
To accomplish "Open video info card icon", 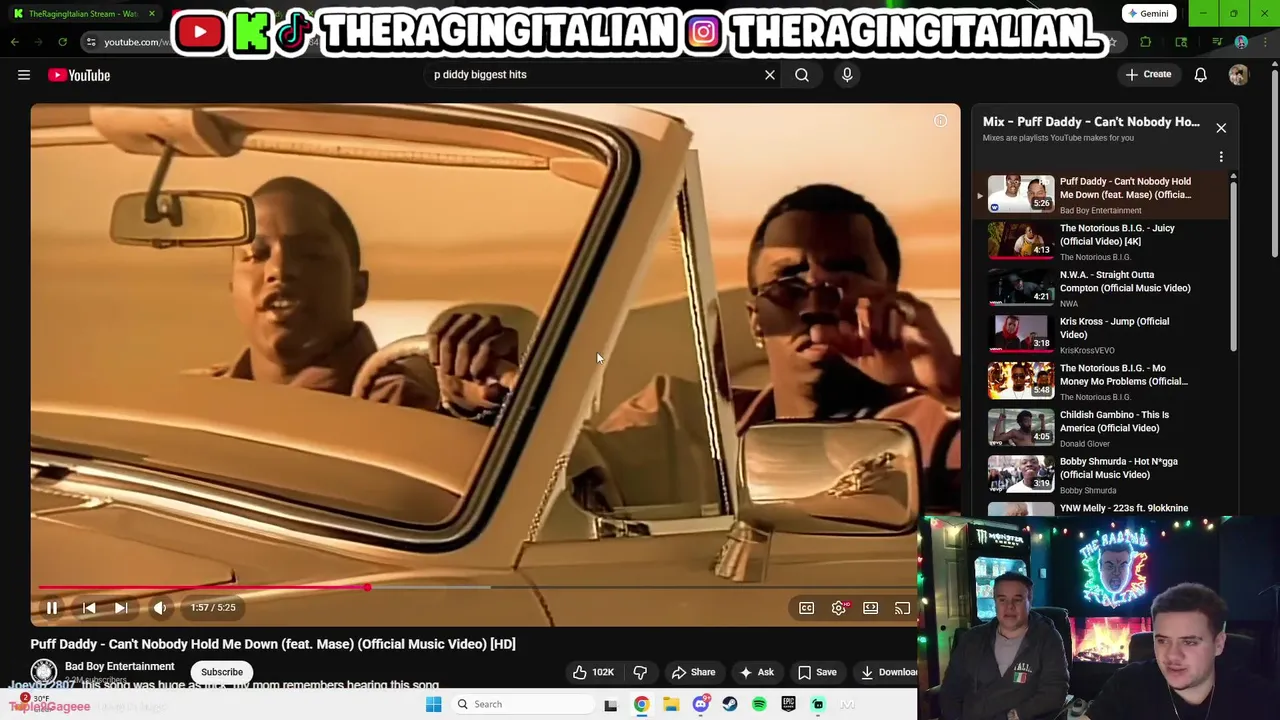I will 940,121.
